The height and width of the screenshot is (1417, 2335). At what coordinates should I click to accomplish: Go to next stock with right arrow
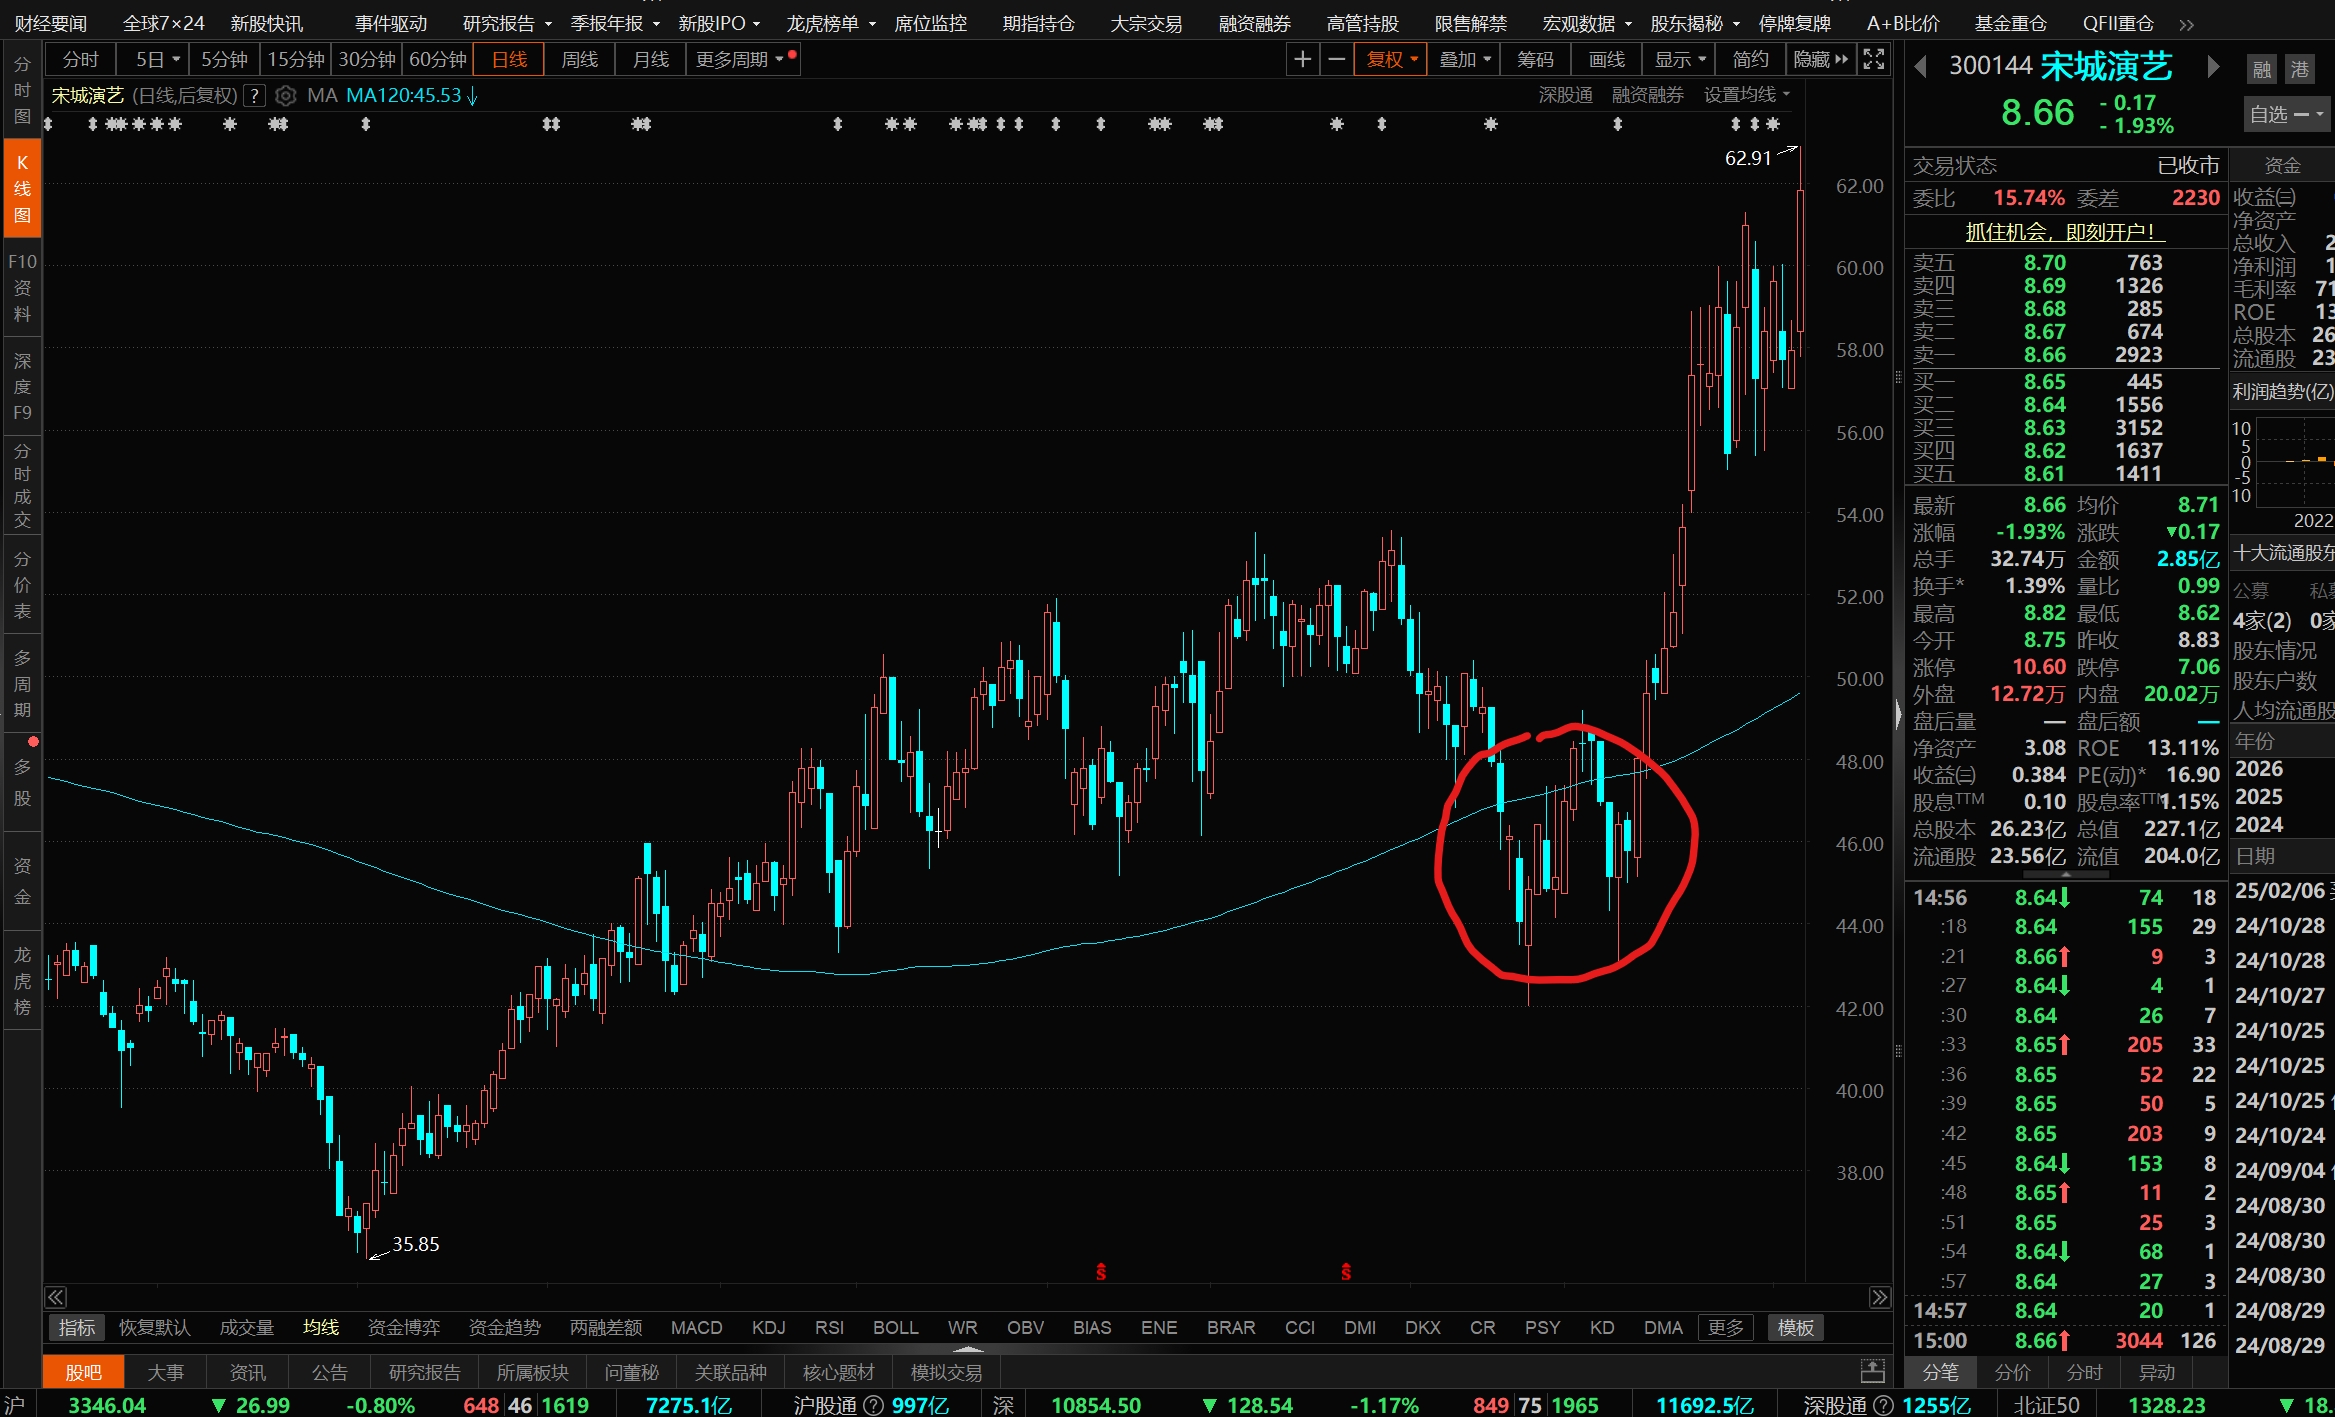click(2213, 67)
